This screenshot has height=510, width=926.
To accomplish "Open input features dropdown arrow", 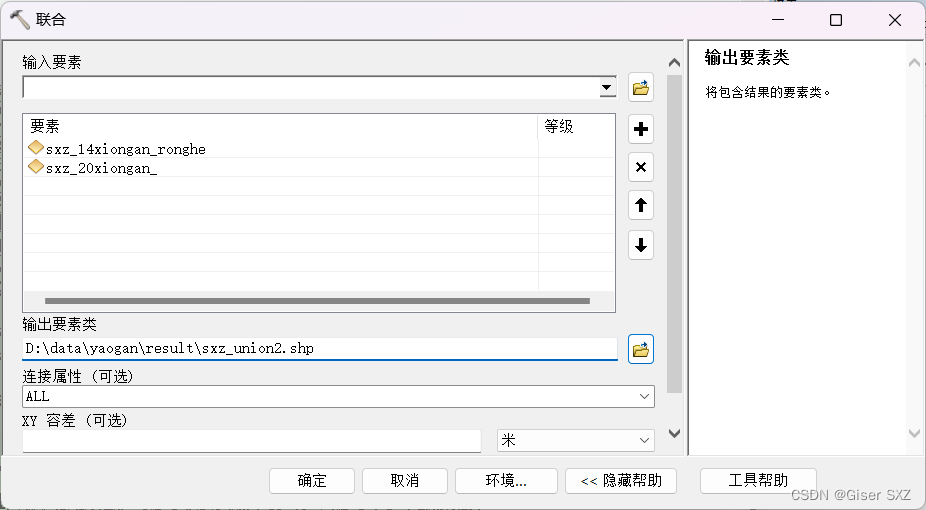I will pos(607,87).
